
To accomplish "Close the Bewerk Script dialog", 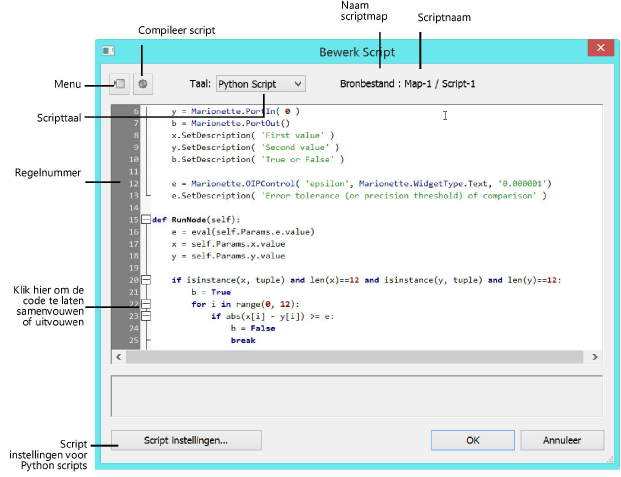I will coord(599,49).
